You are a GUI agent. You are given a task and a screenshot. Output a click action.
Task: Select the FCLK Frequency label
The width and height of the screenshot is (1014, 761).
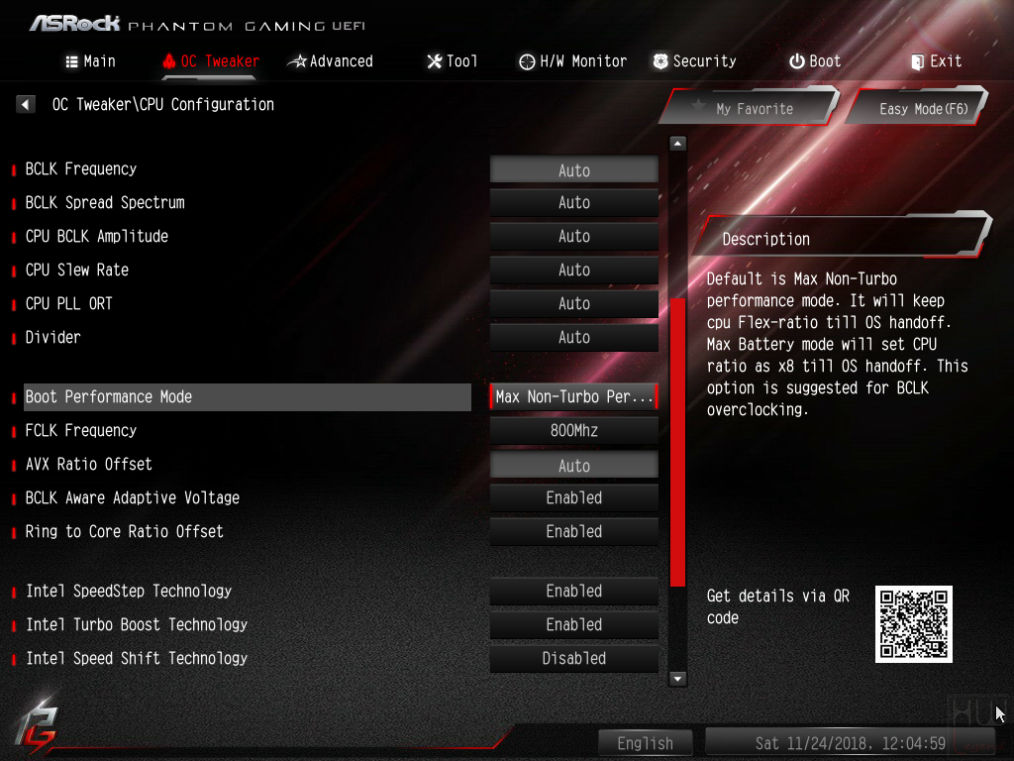(x=81, y=430)
